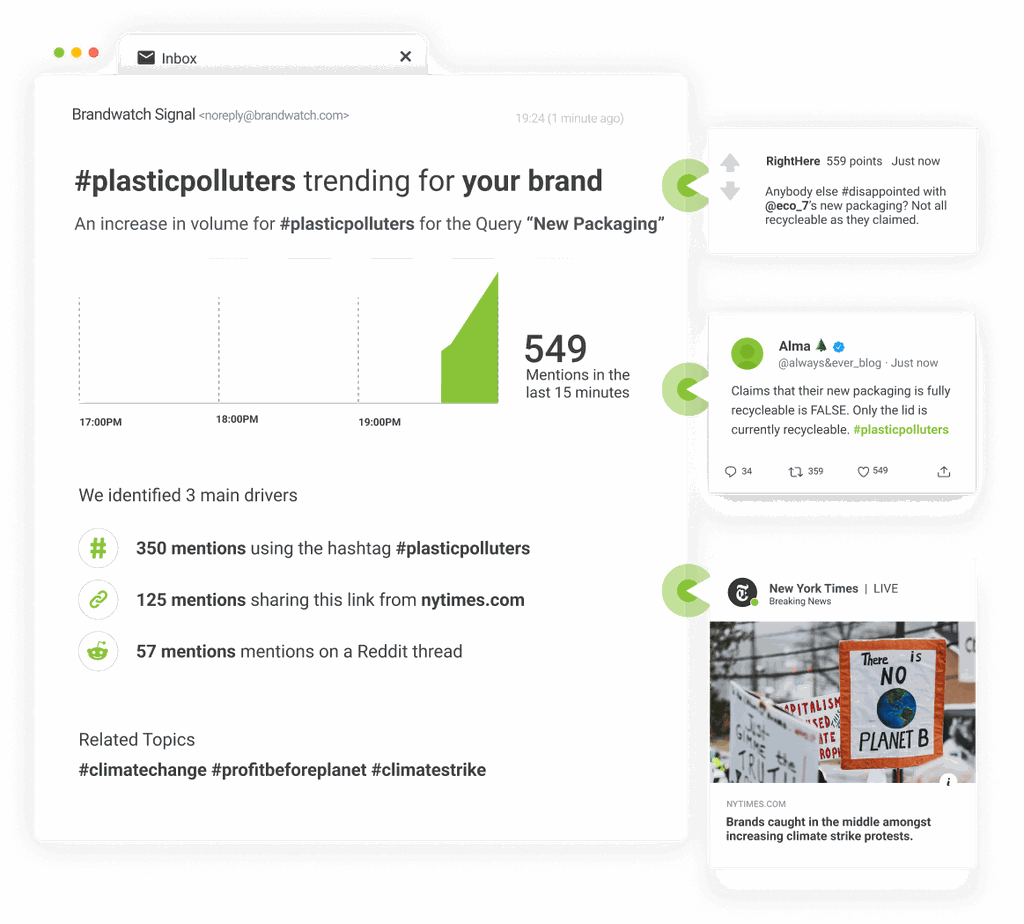Open the #climatechange related topic
1024x924 pixels.
click(x=142, y=770)
